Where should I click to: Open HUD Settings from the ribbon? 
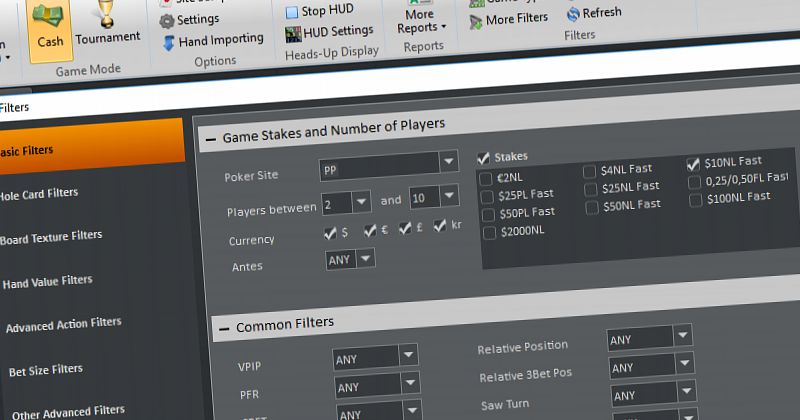point(291,33)
